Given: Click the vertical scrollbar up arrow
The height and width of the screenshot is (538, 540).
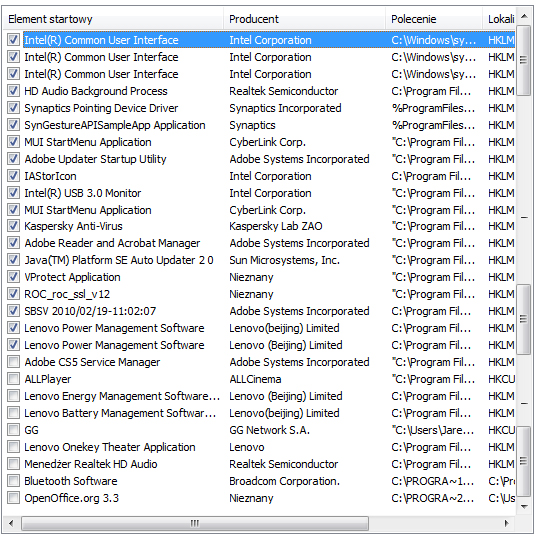Looking at the screenshot, I should pos(524,16).
